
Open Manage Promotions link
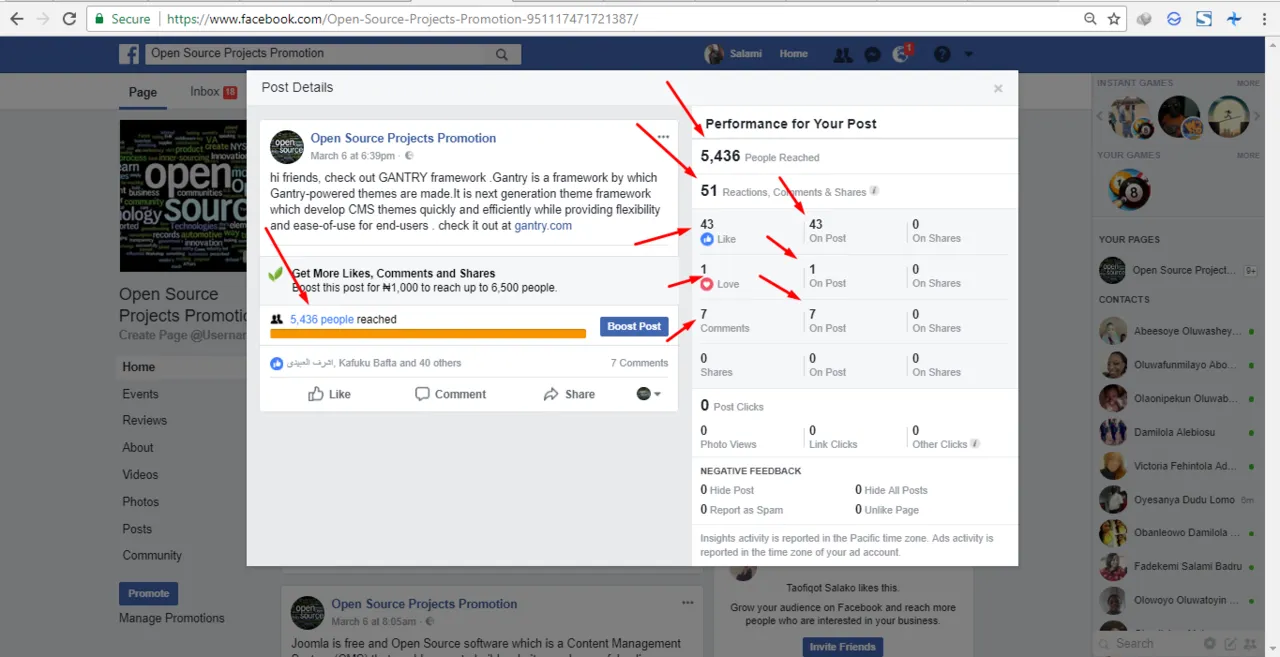(x=172, y=618)
